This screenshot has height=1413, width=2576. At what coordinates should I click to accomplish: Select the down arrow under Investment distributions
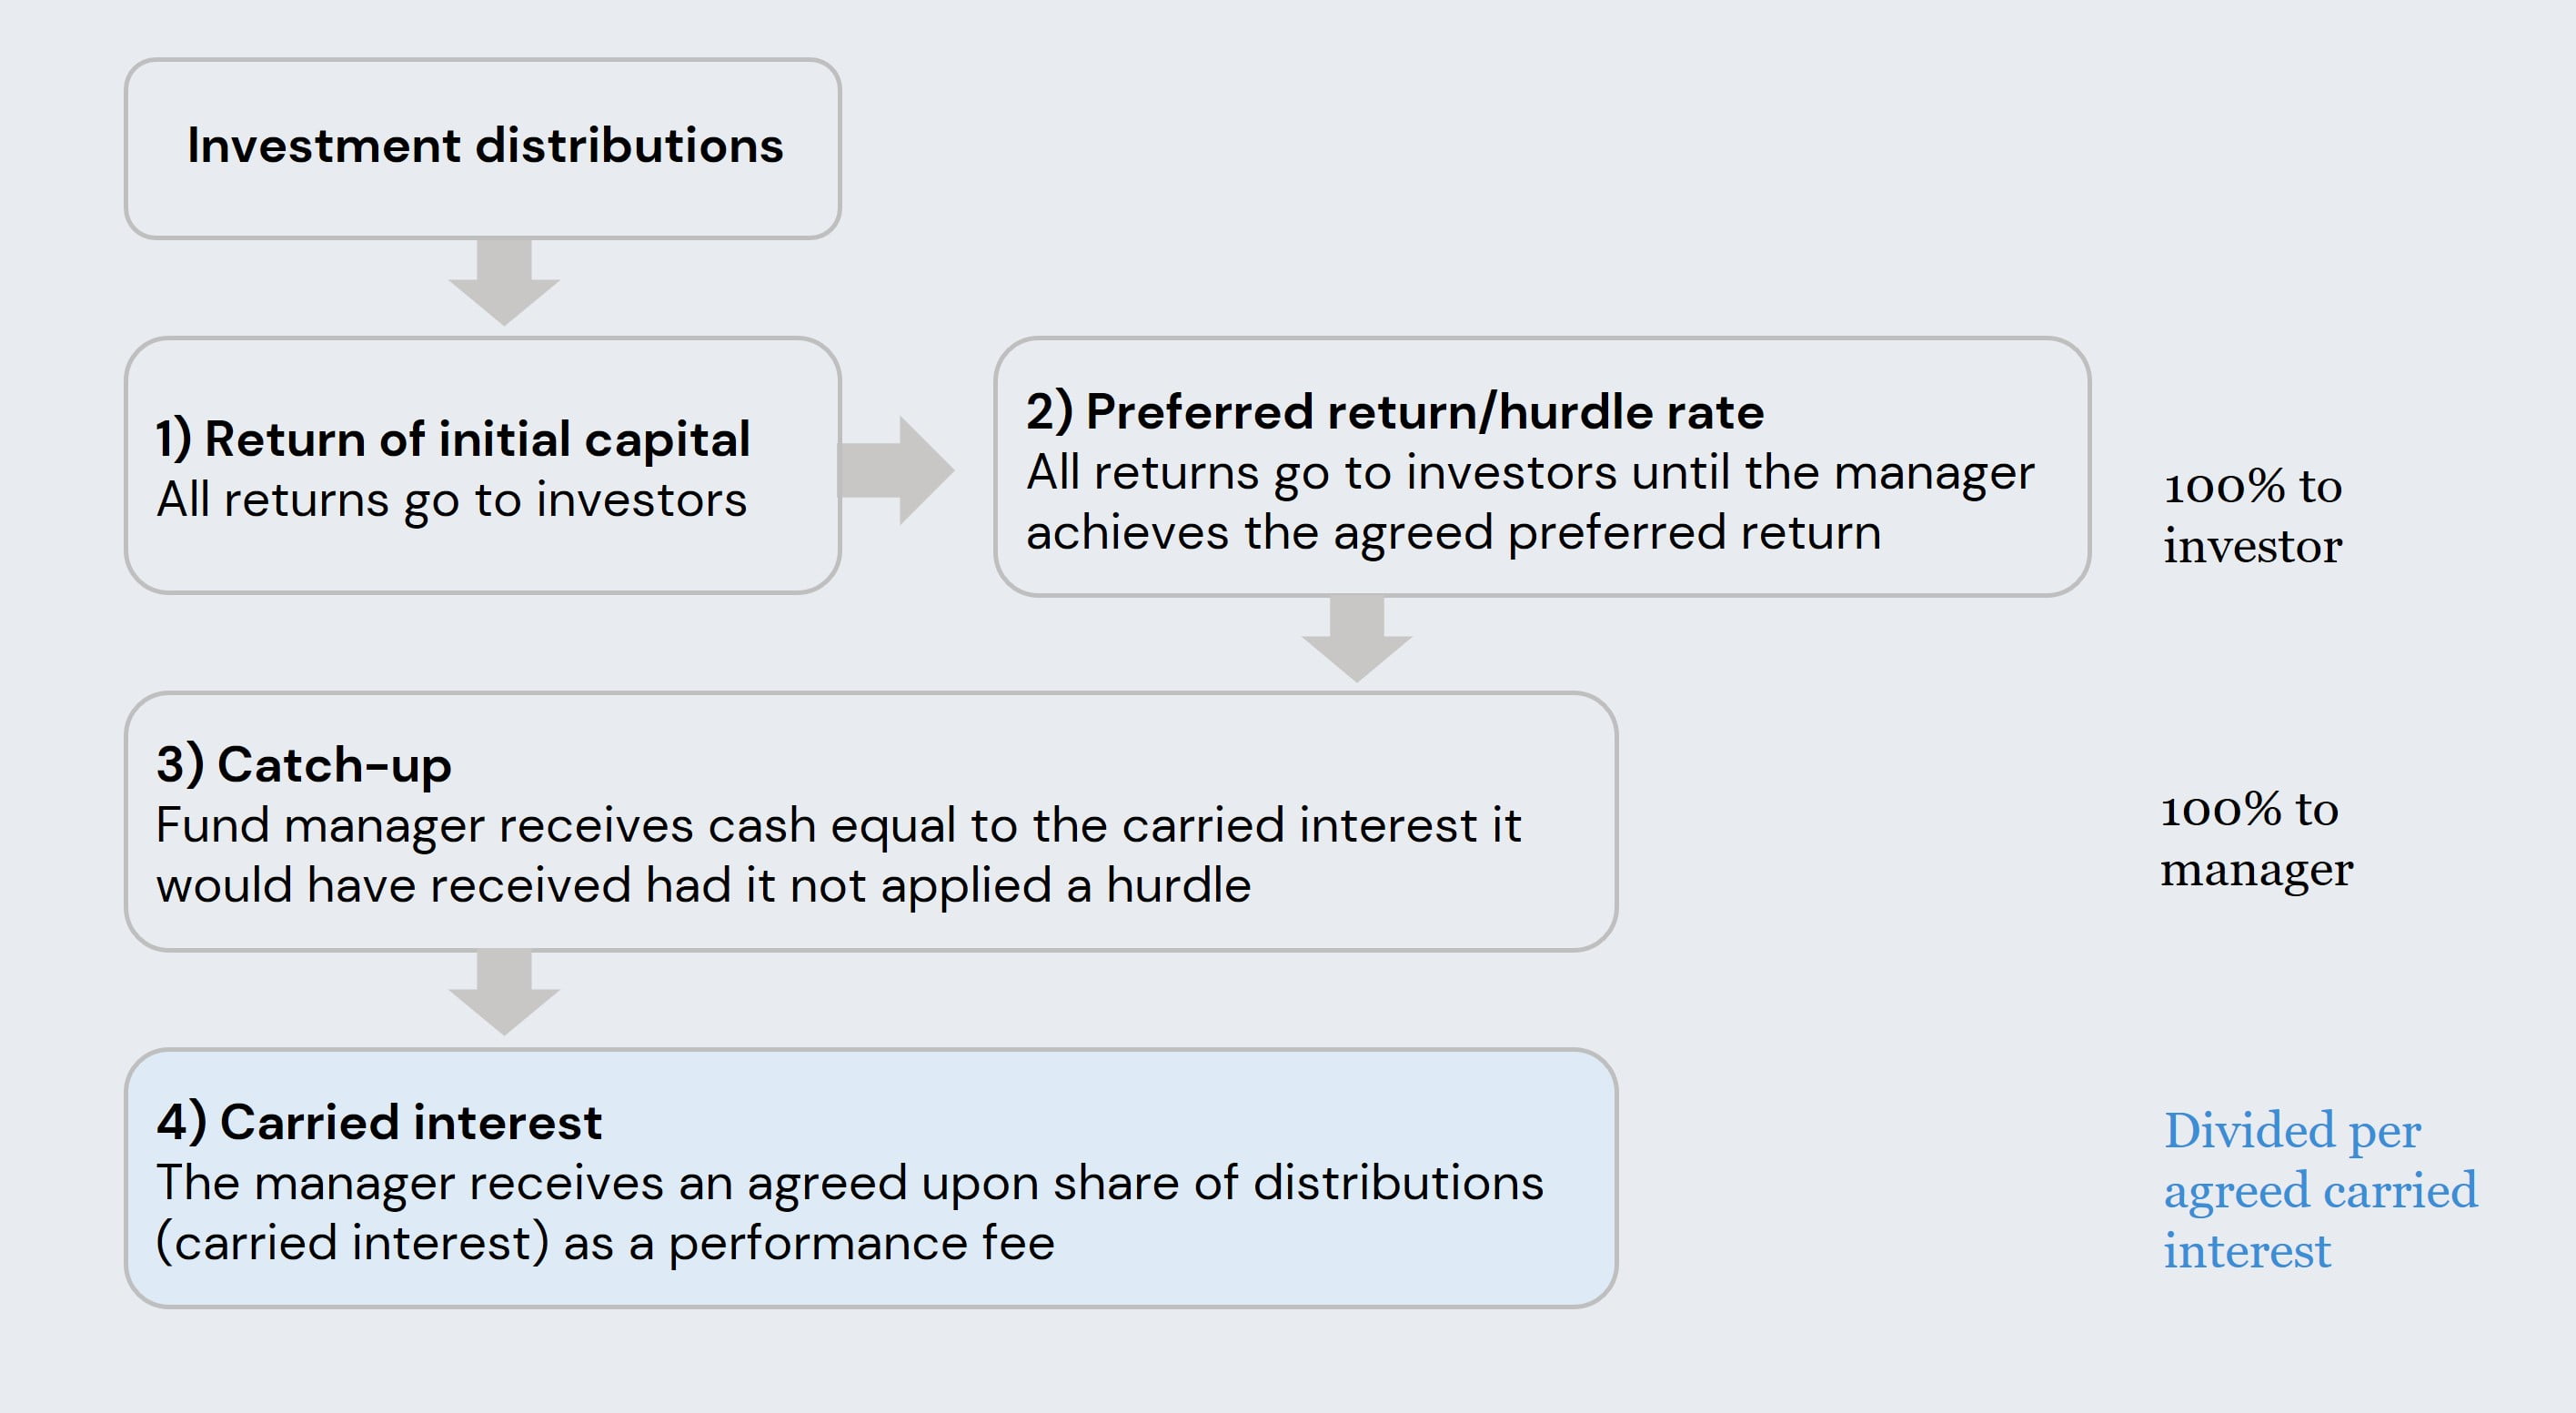tap(504, 282)
